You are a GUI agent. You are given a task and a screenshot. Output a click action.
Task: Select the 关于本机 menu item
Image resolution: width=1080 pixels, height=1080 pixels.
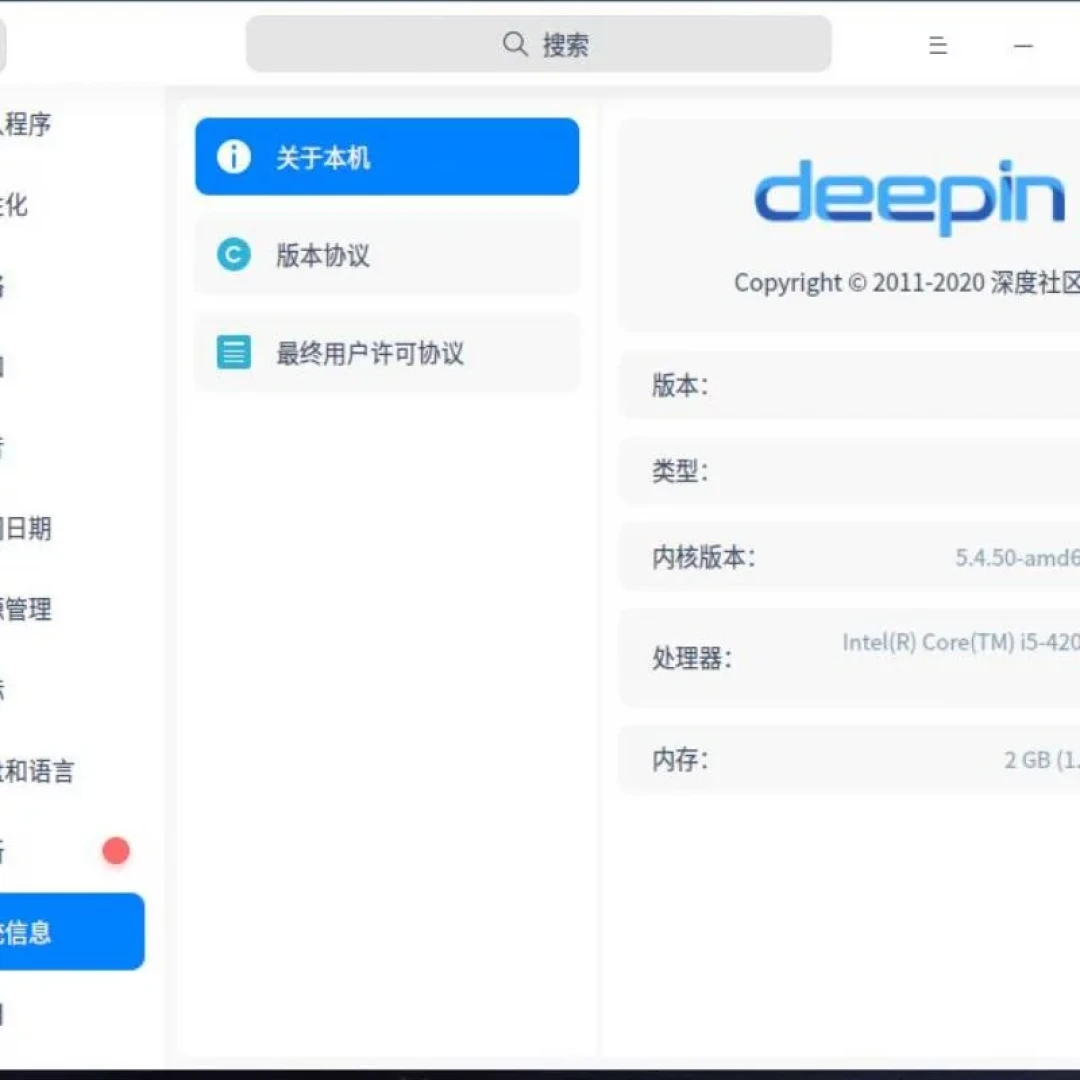(x=387, y=157)
